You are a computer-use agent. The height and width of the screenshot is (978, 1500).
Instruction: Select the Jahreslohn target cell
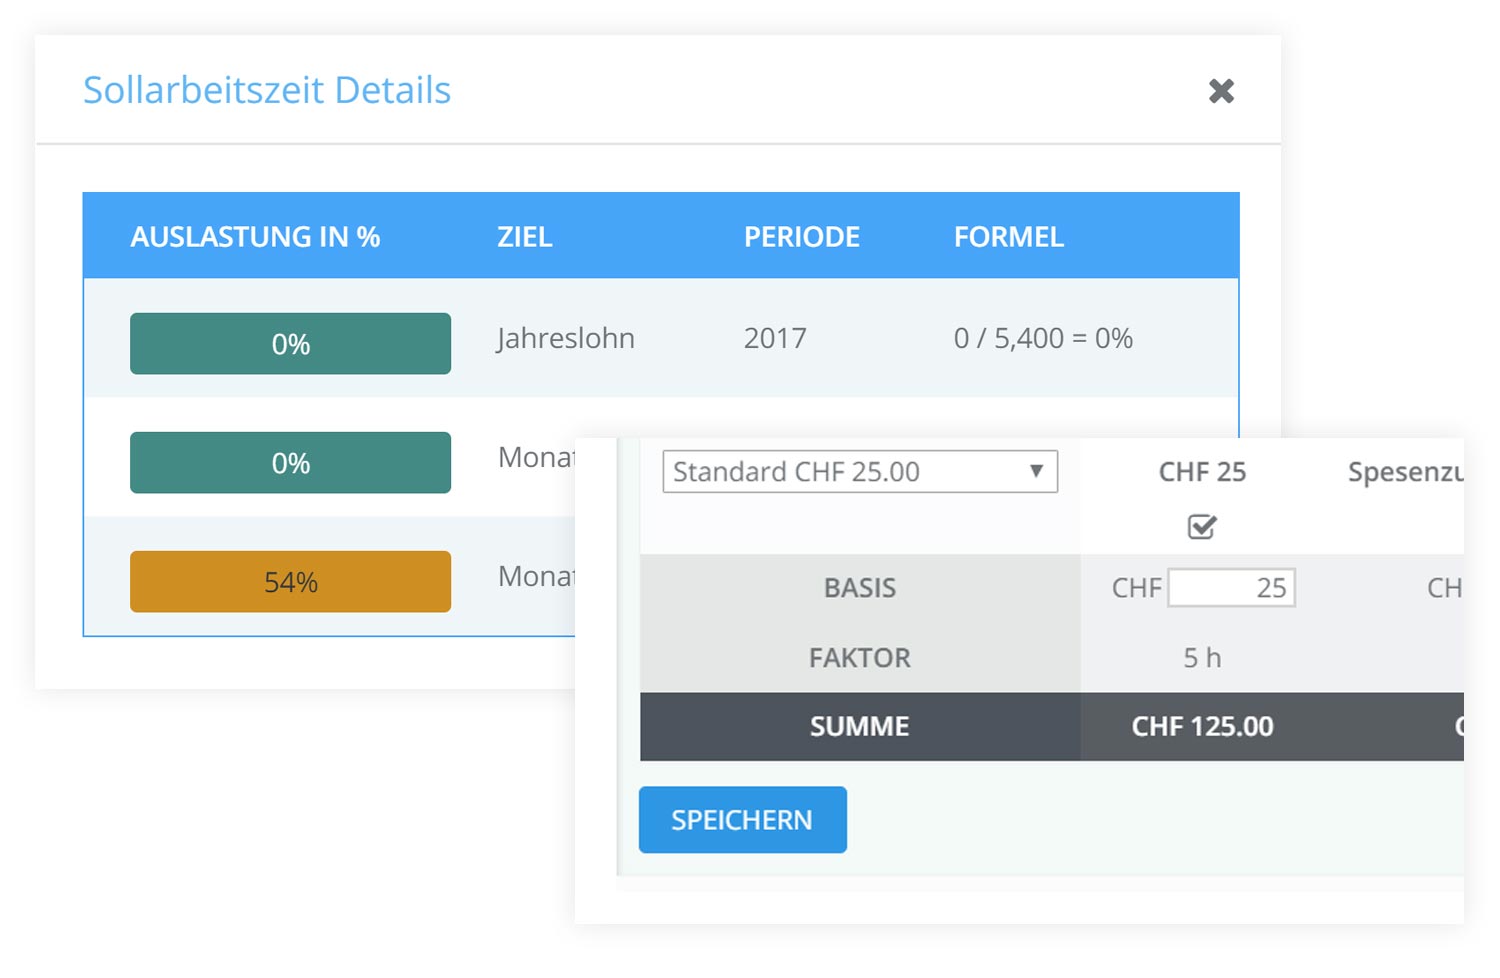pos(565,339)
